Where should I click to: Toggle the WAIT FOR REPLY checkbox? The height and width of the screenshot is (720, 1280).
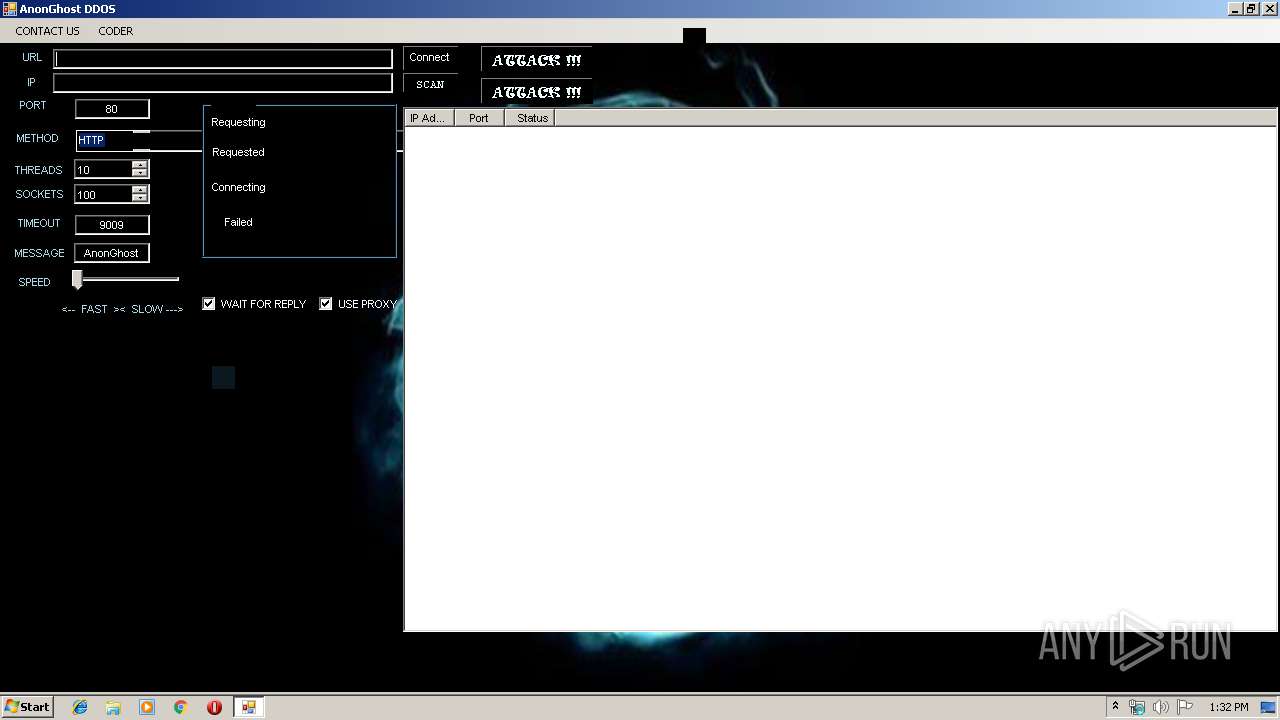point(209,304)
